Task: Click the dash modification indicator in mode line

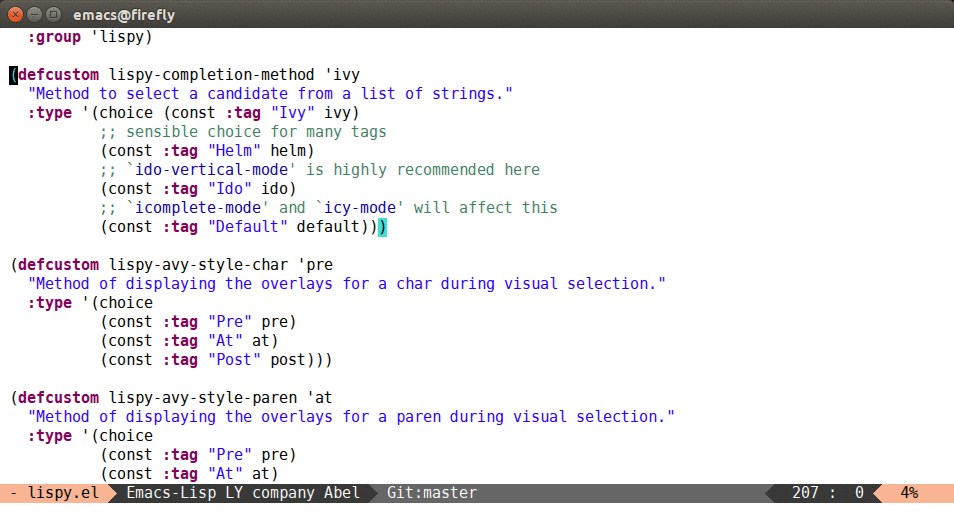Action: (13, 493)
